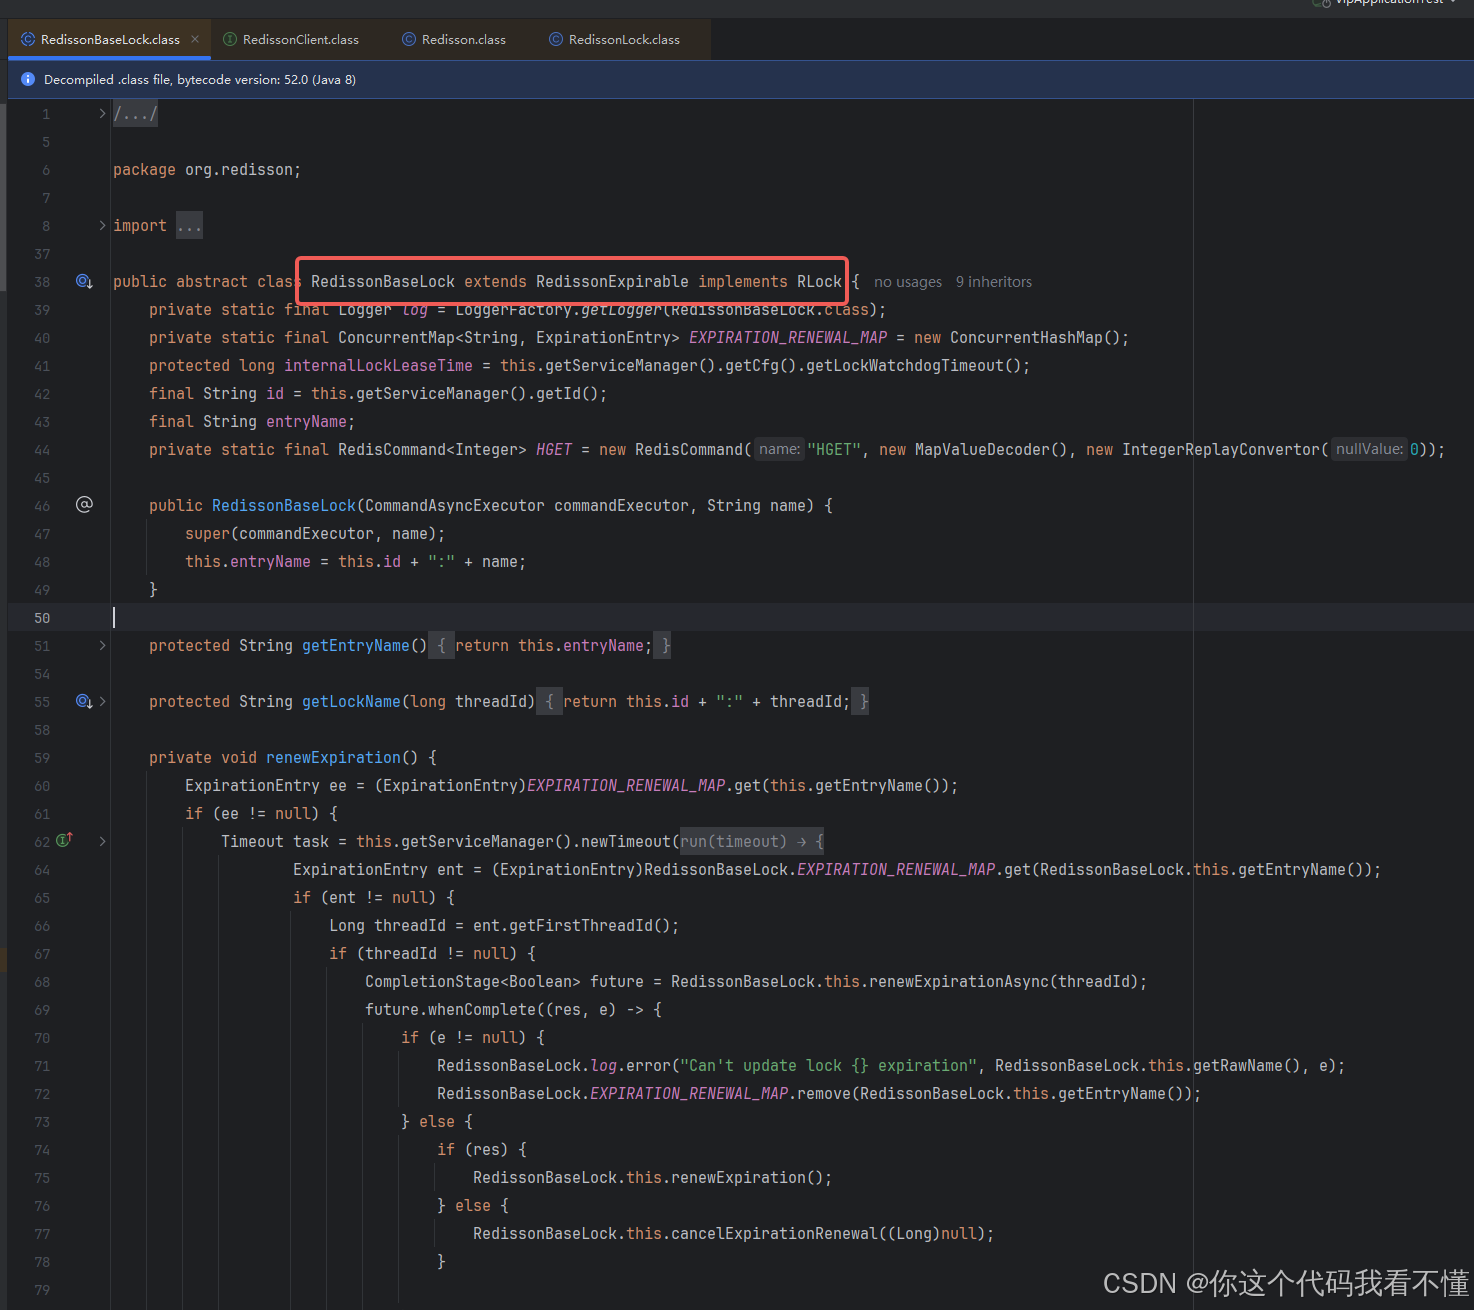Click the RLock interface name
This screenshot has height=1310, width=1474.
pyautogui.click(x=819, y=282)
